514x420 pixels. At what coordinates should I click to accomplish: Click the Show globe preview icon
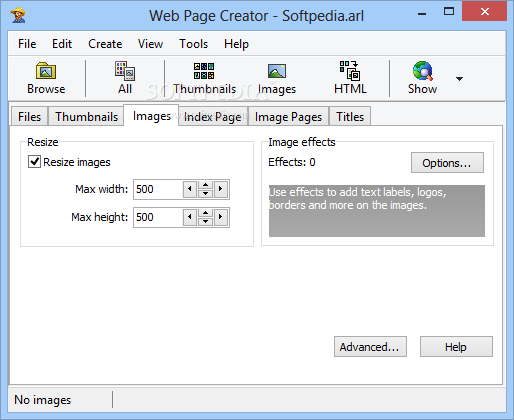[x=422, y=71]
